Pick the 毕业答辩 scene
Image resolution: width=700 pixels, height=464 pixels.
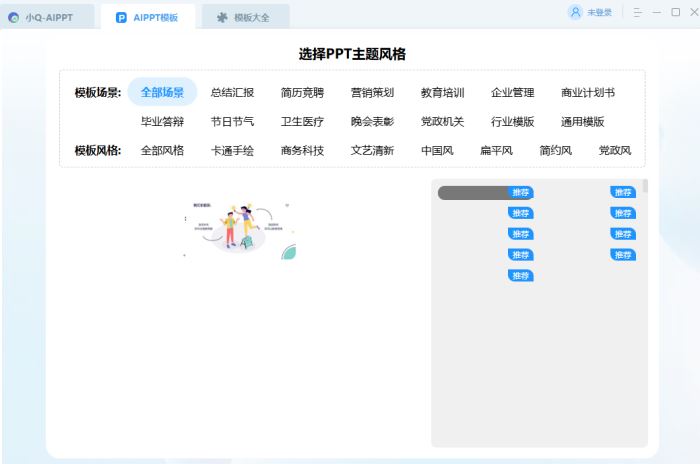(162, 121)
